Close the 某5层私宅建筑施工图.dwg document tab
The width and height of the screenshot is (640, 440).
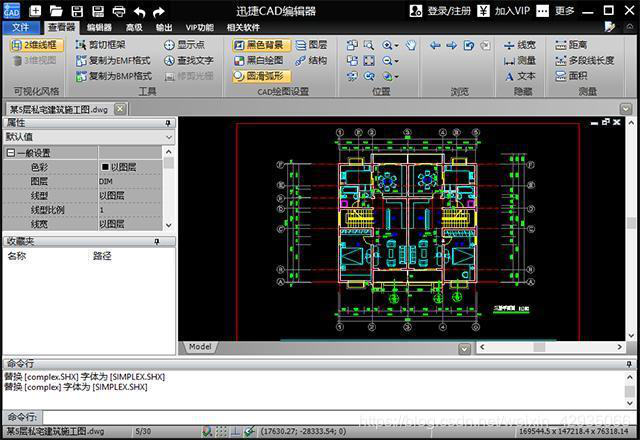(120, 109)
